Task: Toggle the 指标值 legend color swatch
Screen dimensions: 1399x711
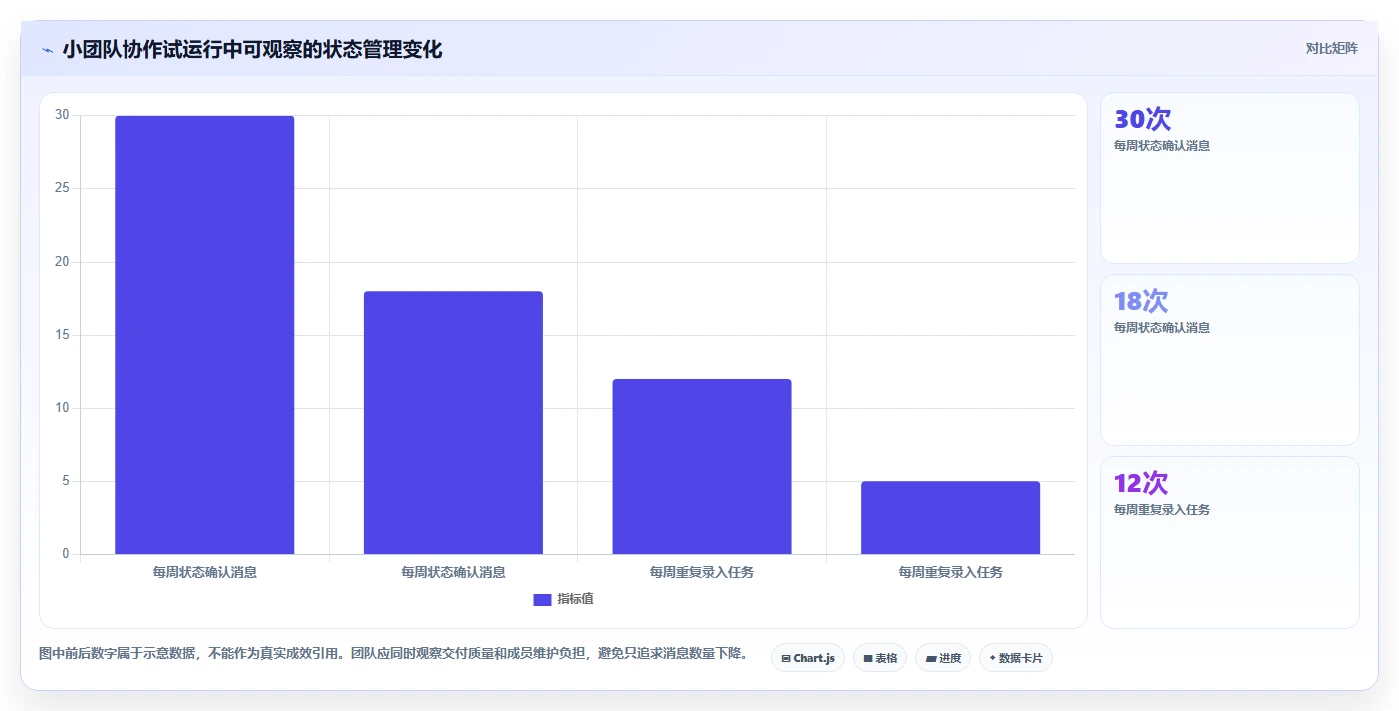Action: pos(542,599)
